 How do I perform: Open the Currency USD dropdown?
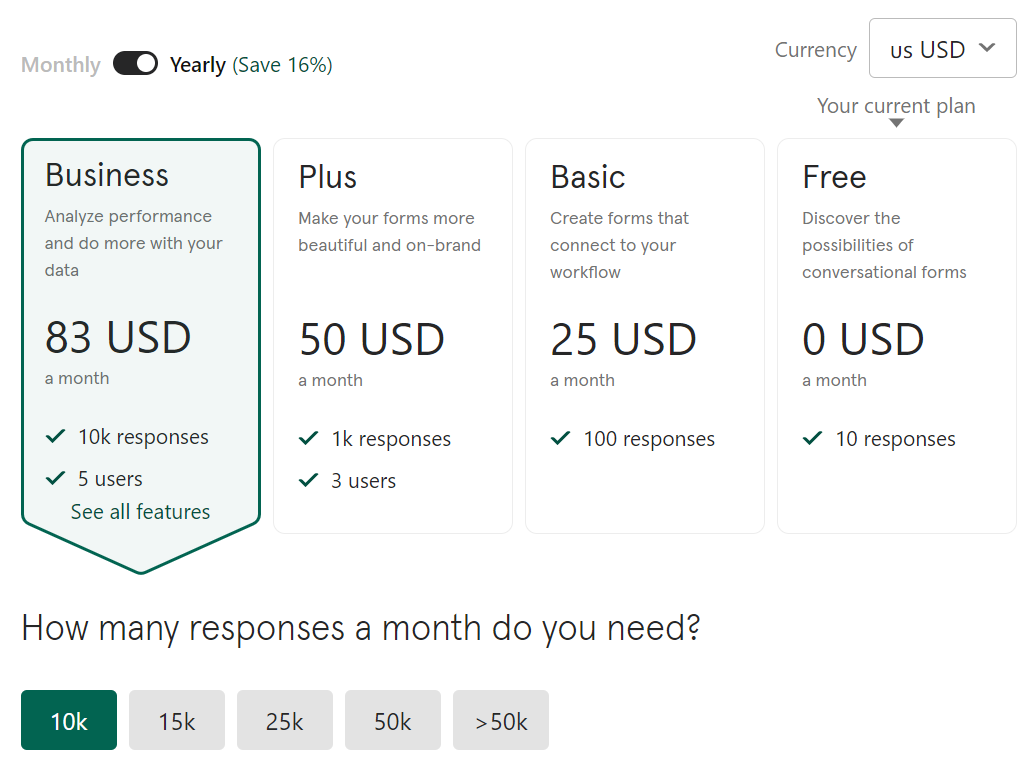[942, 48]
